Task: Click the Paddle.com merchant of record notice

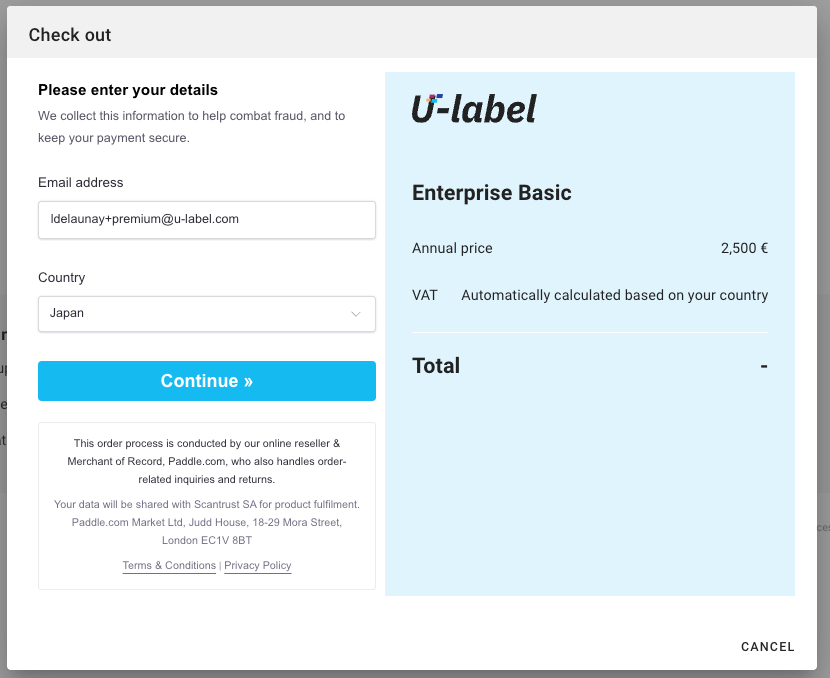Action: 206,461
